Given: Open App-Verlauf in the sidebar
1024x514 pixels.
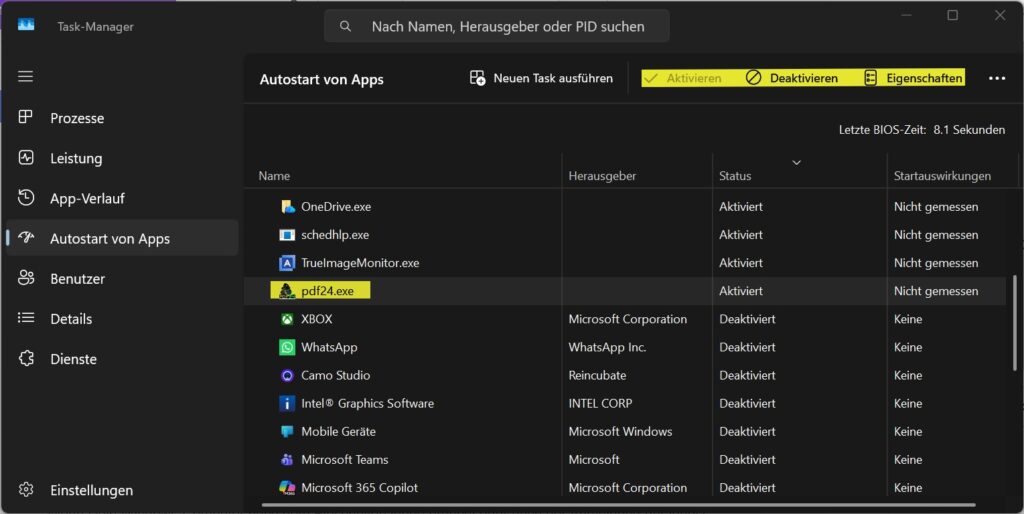Looking at the screenshot, I should point(123,199).
